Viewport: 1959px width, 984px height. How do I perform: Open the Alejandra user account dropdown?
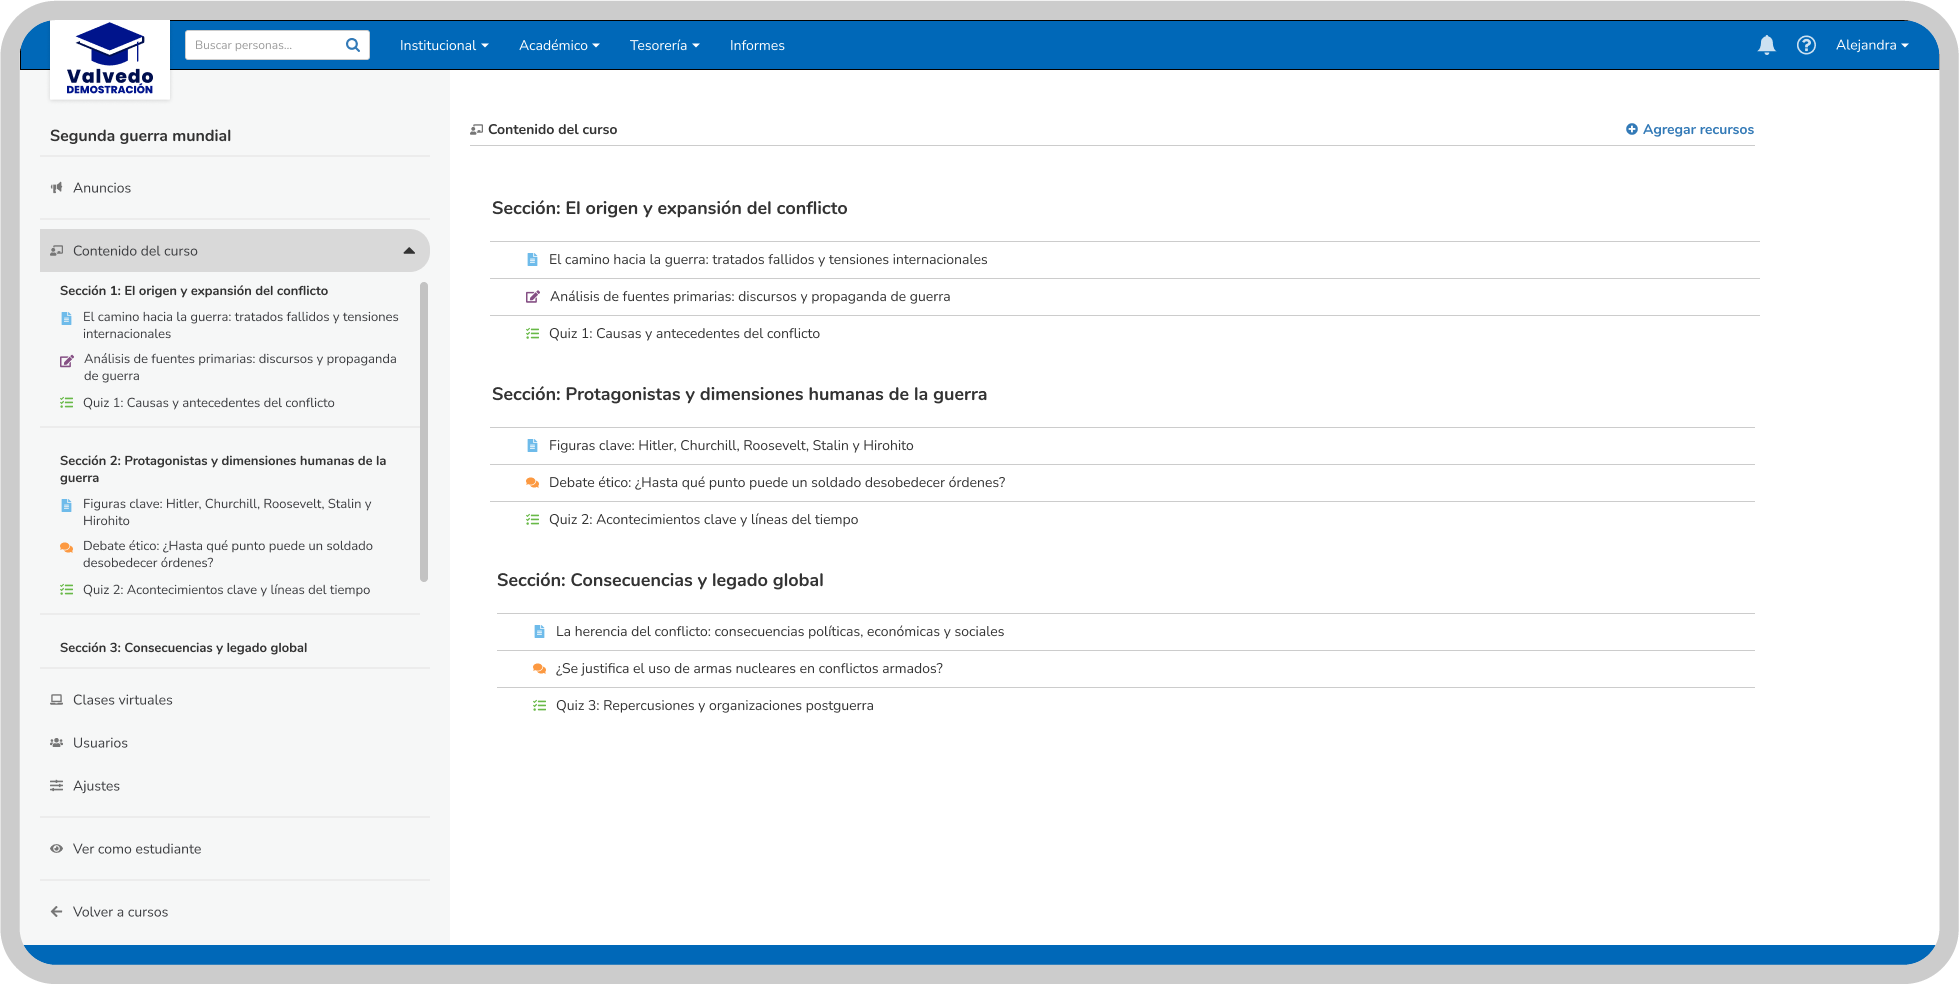pyautogui.click(x=1871, y=45)
